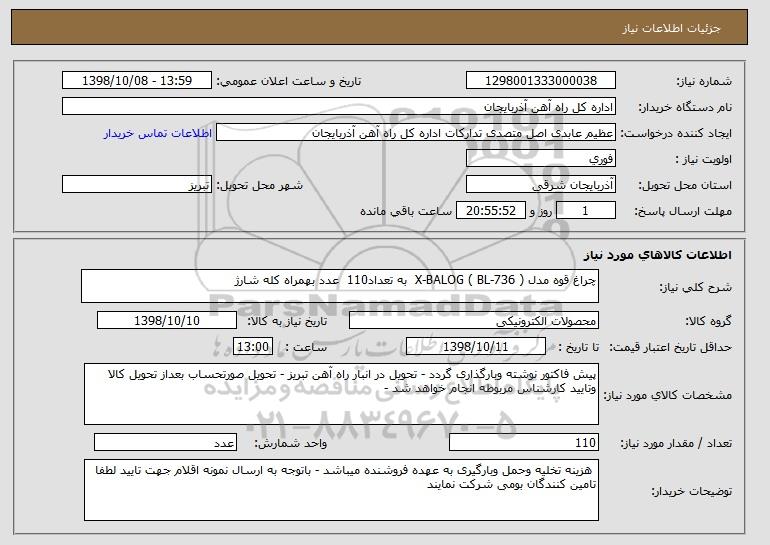The height and width of the screenshot is (545, 770).
Task: Click the time field showing 13:00
Action: (253, 347)
